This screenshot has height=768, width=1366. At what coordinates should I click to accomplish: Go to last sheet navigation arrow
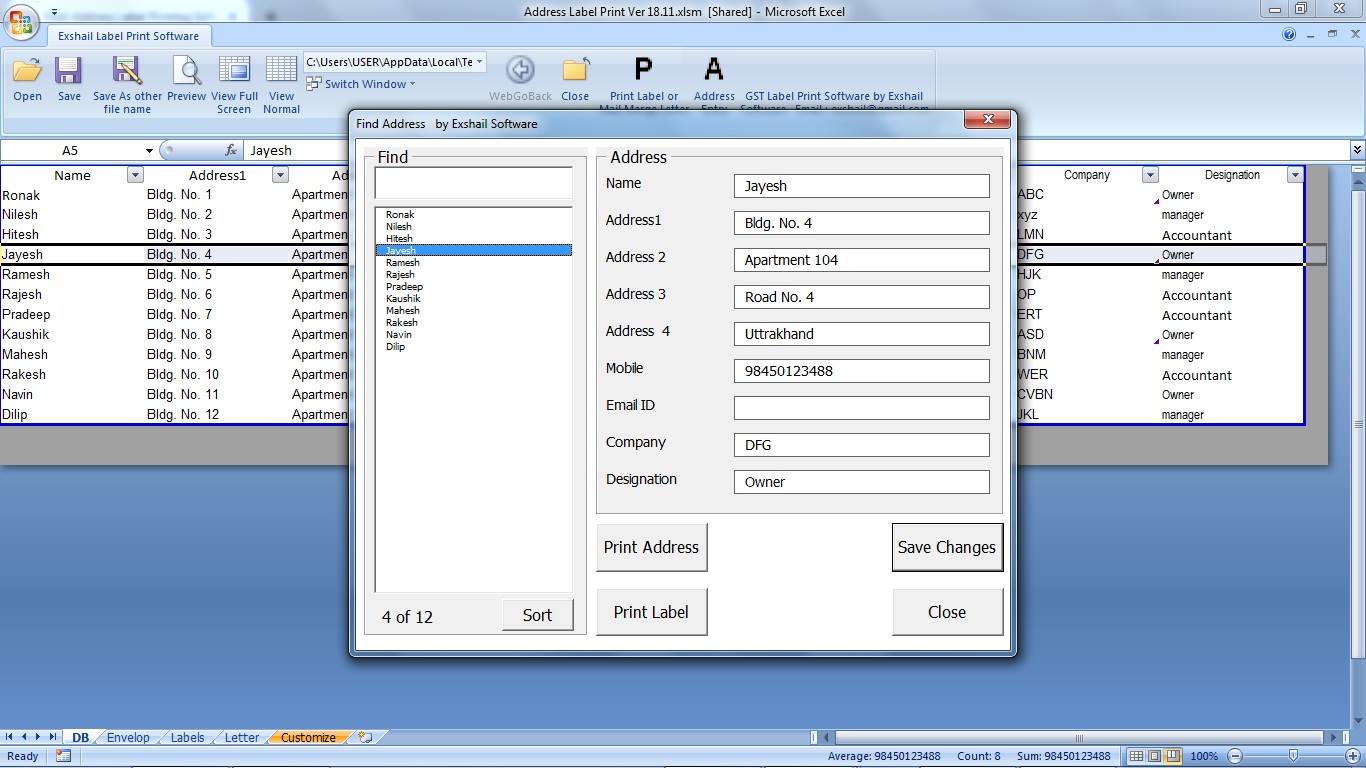click(53, 738)
